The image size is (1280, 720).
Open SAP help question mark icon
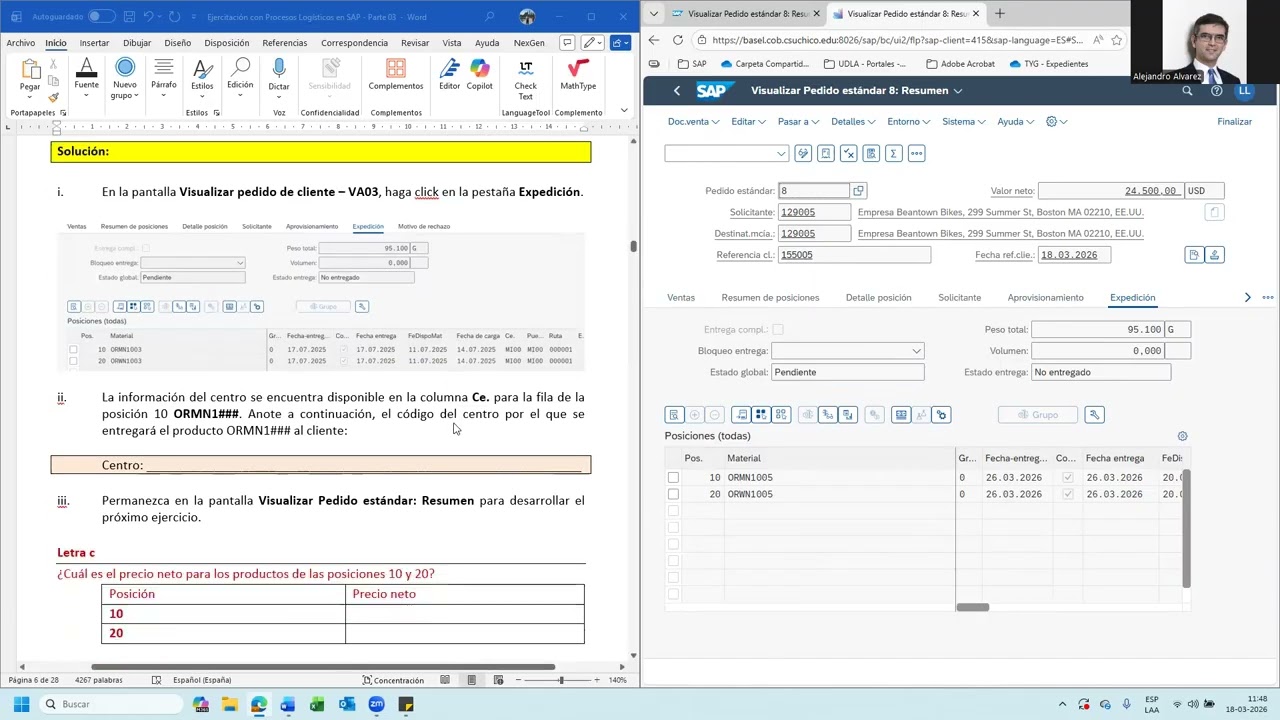(x=1216, y=90)
